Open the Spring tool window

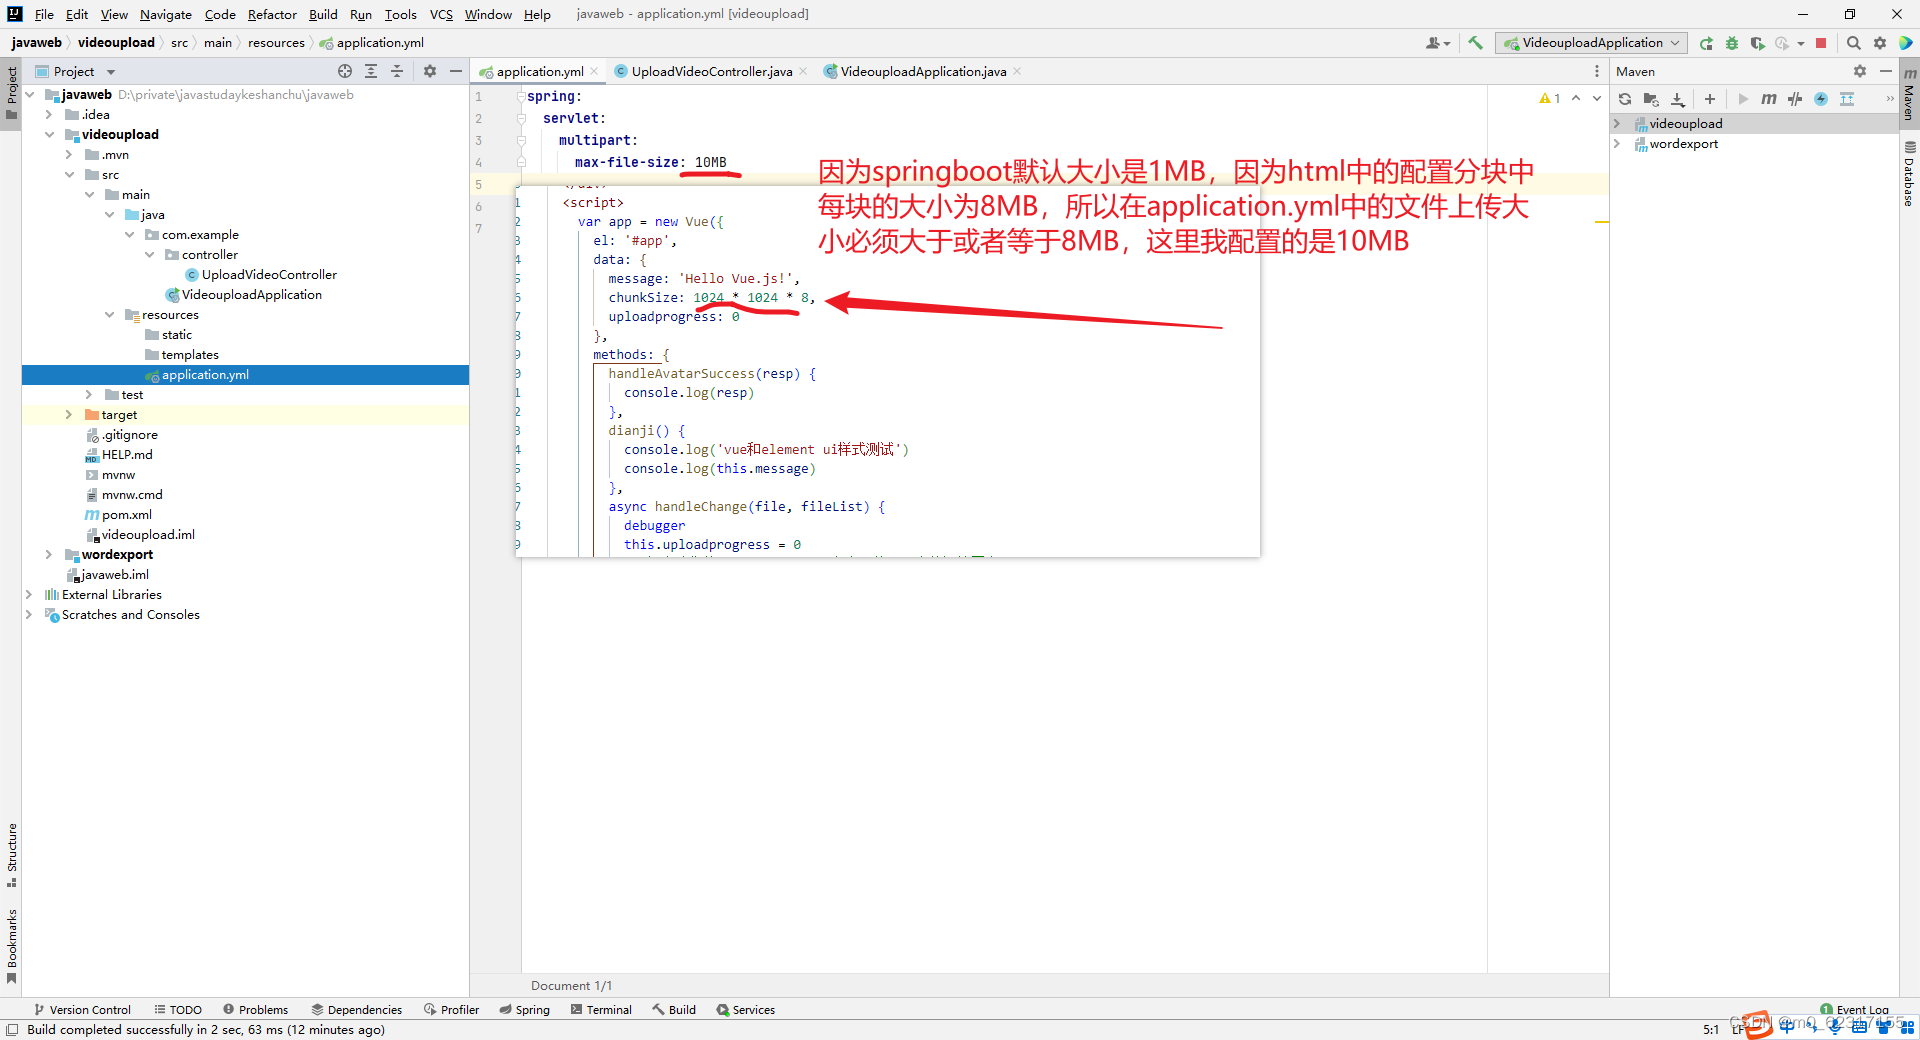click(525, 1009)
